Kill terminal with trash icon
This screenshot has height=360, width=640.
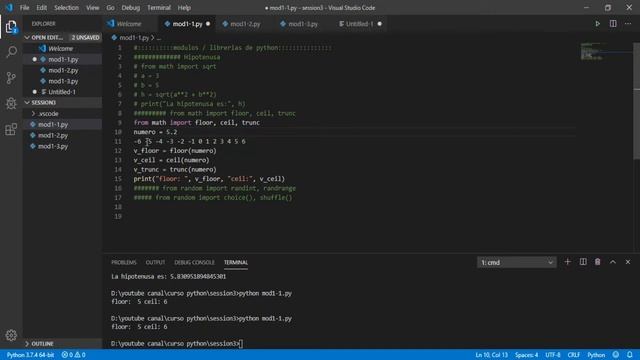click(598, 262)
